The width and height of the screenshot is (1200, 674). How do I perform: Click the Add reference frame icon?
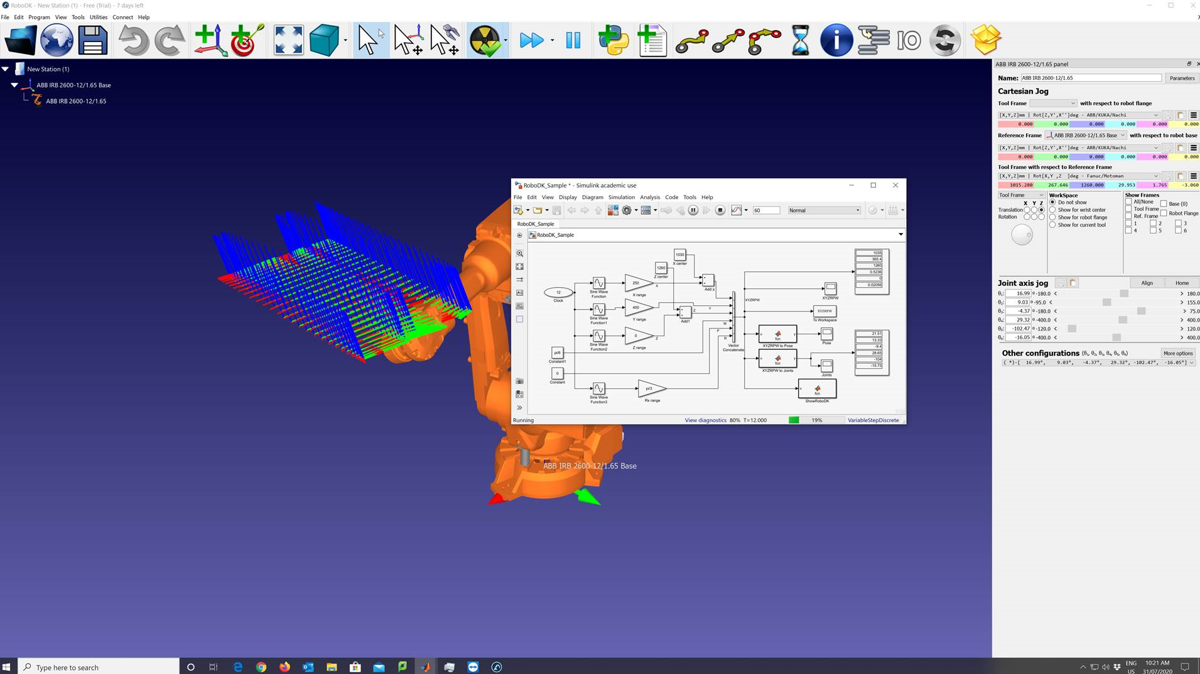tap(210, 41)
